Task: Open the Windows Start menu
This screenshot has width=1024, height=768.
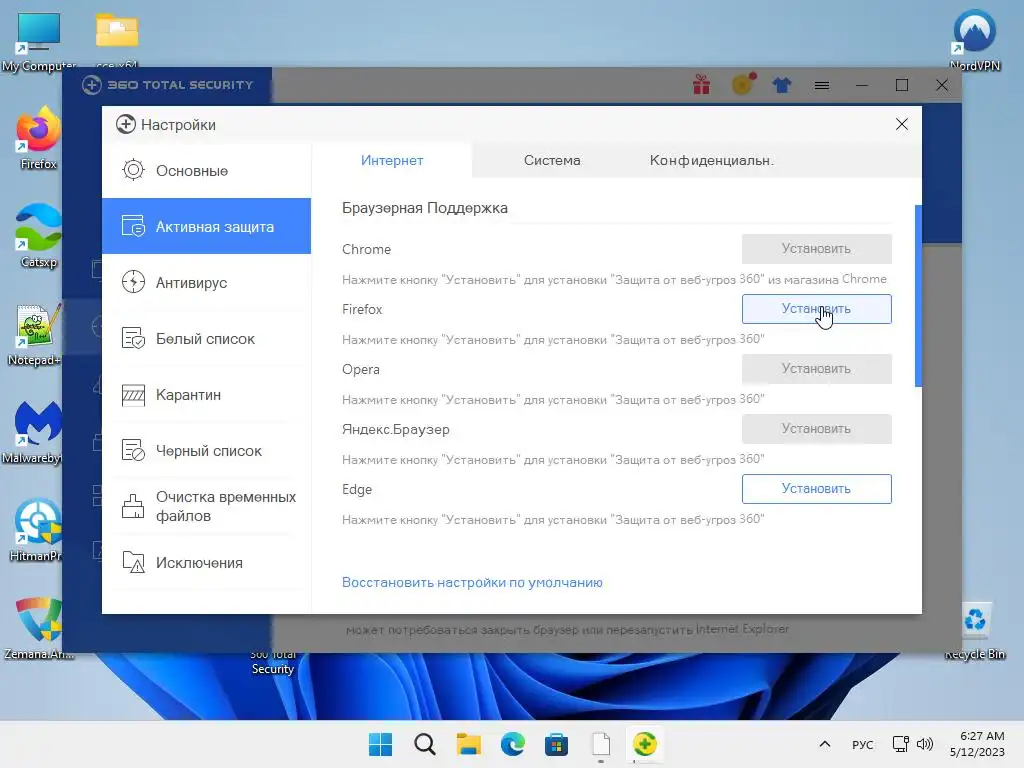Action: [x=380, y=744]
